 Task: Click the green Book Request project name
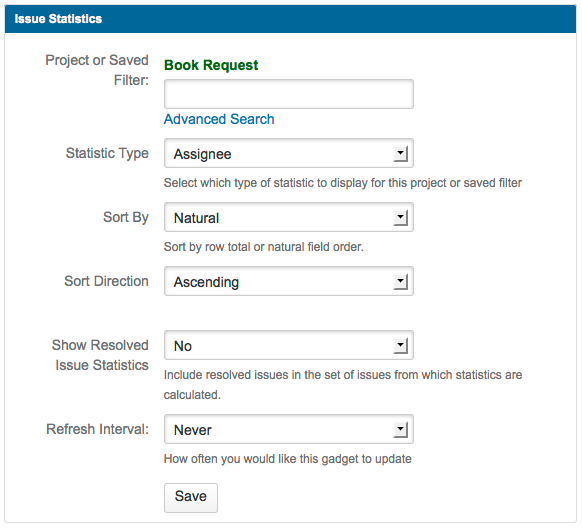[x=211, y=65]
